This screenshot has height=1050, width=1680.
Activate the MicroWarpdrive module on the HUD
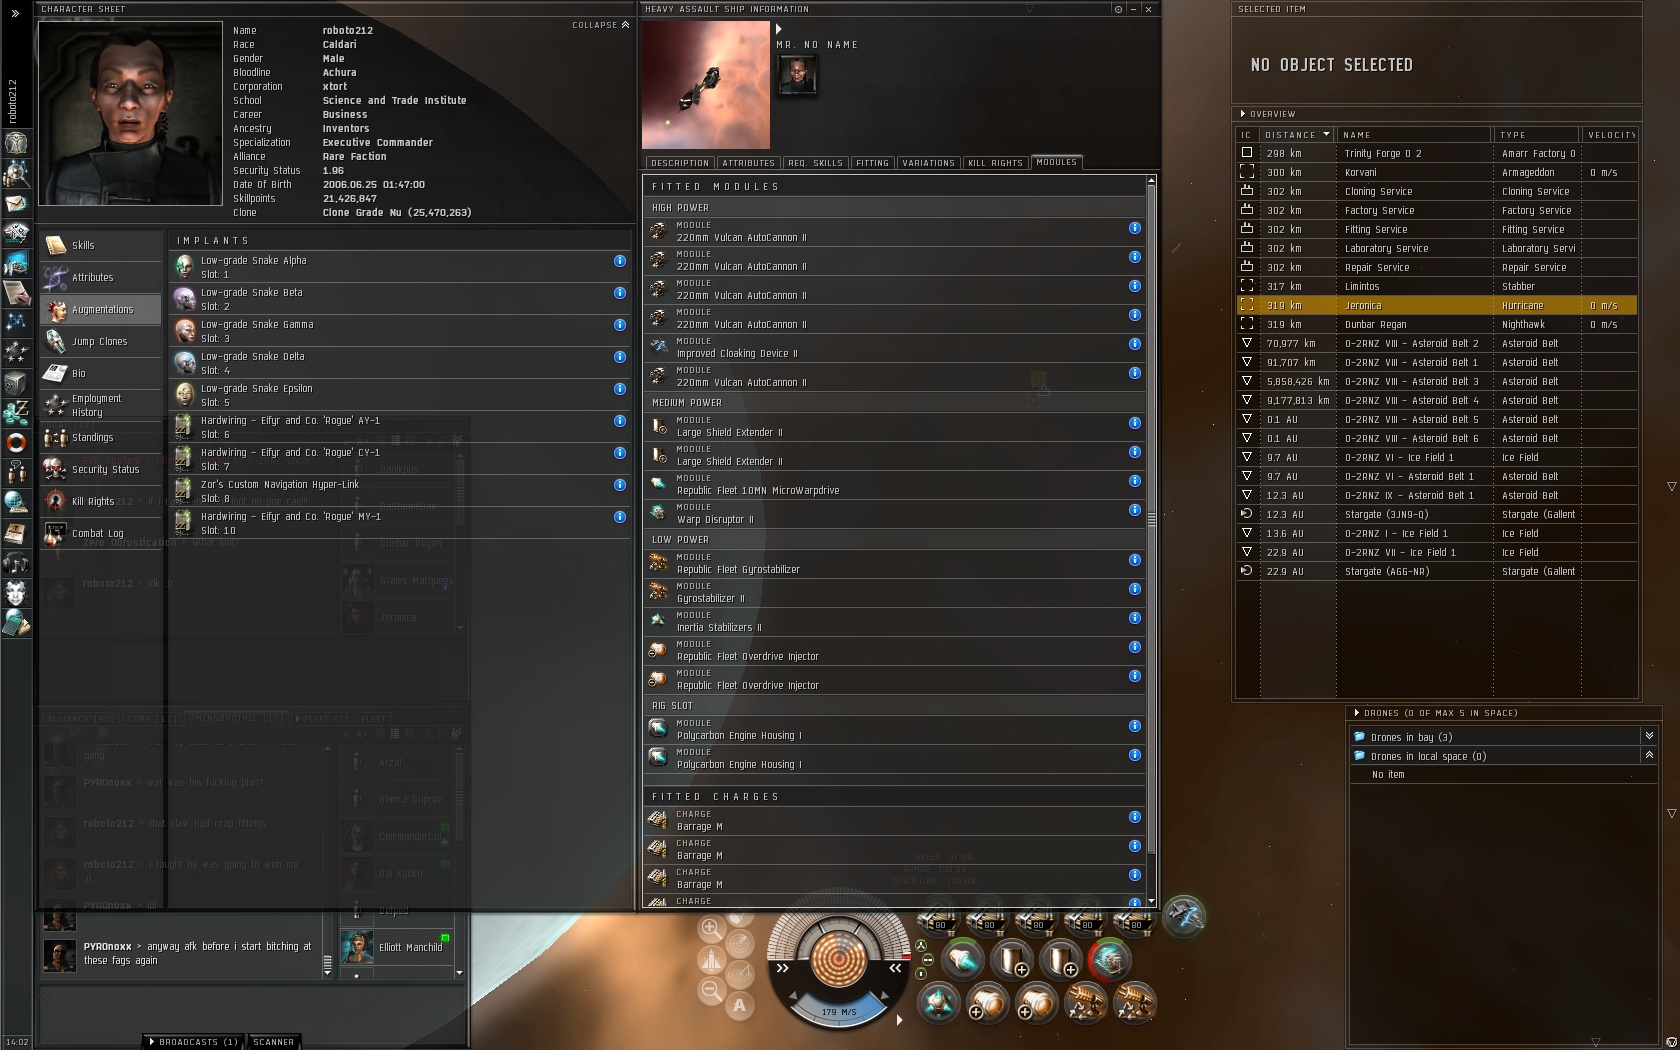pos(963,960)
